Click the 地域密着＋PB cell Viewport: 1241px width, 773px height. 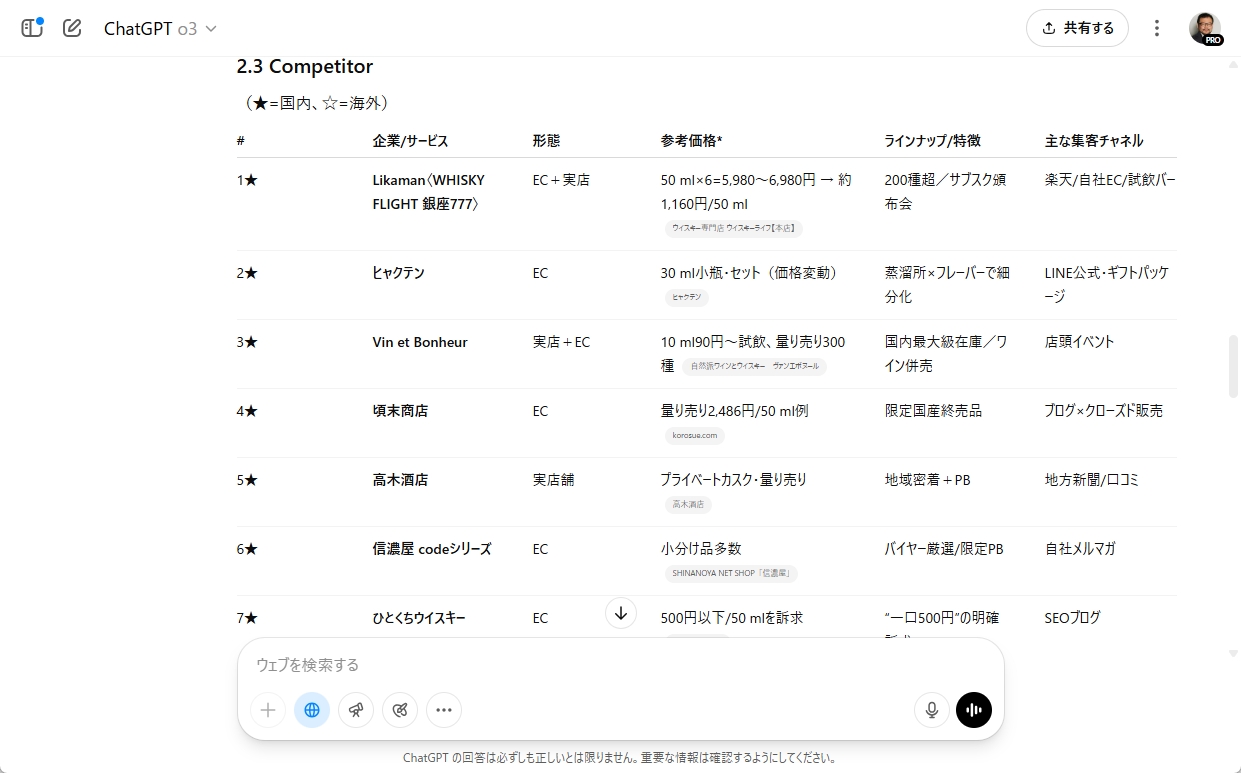click(928, 480)
